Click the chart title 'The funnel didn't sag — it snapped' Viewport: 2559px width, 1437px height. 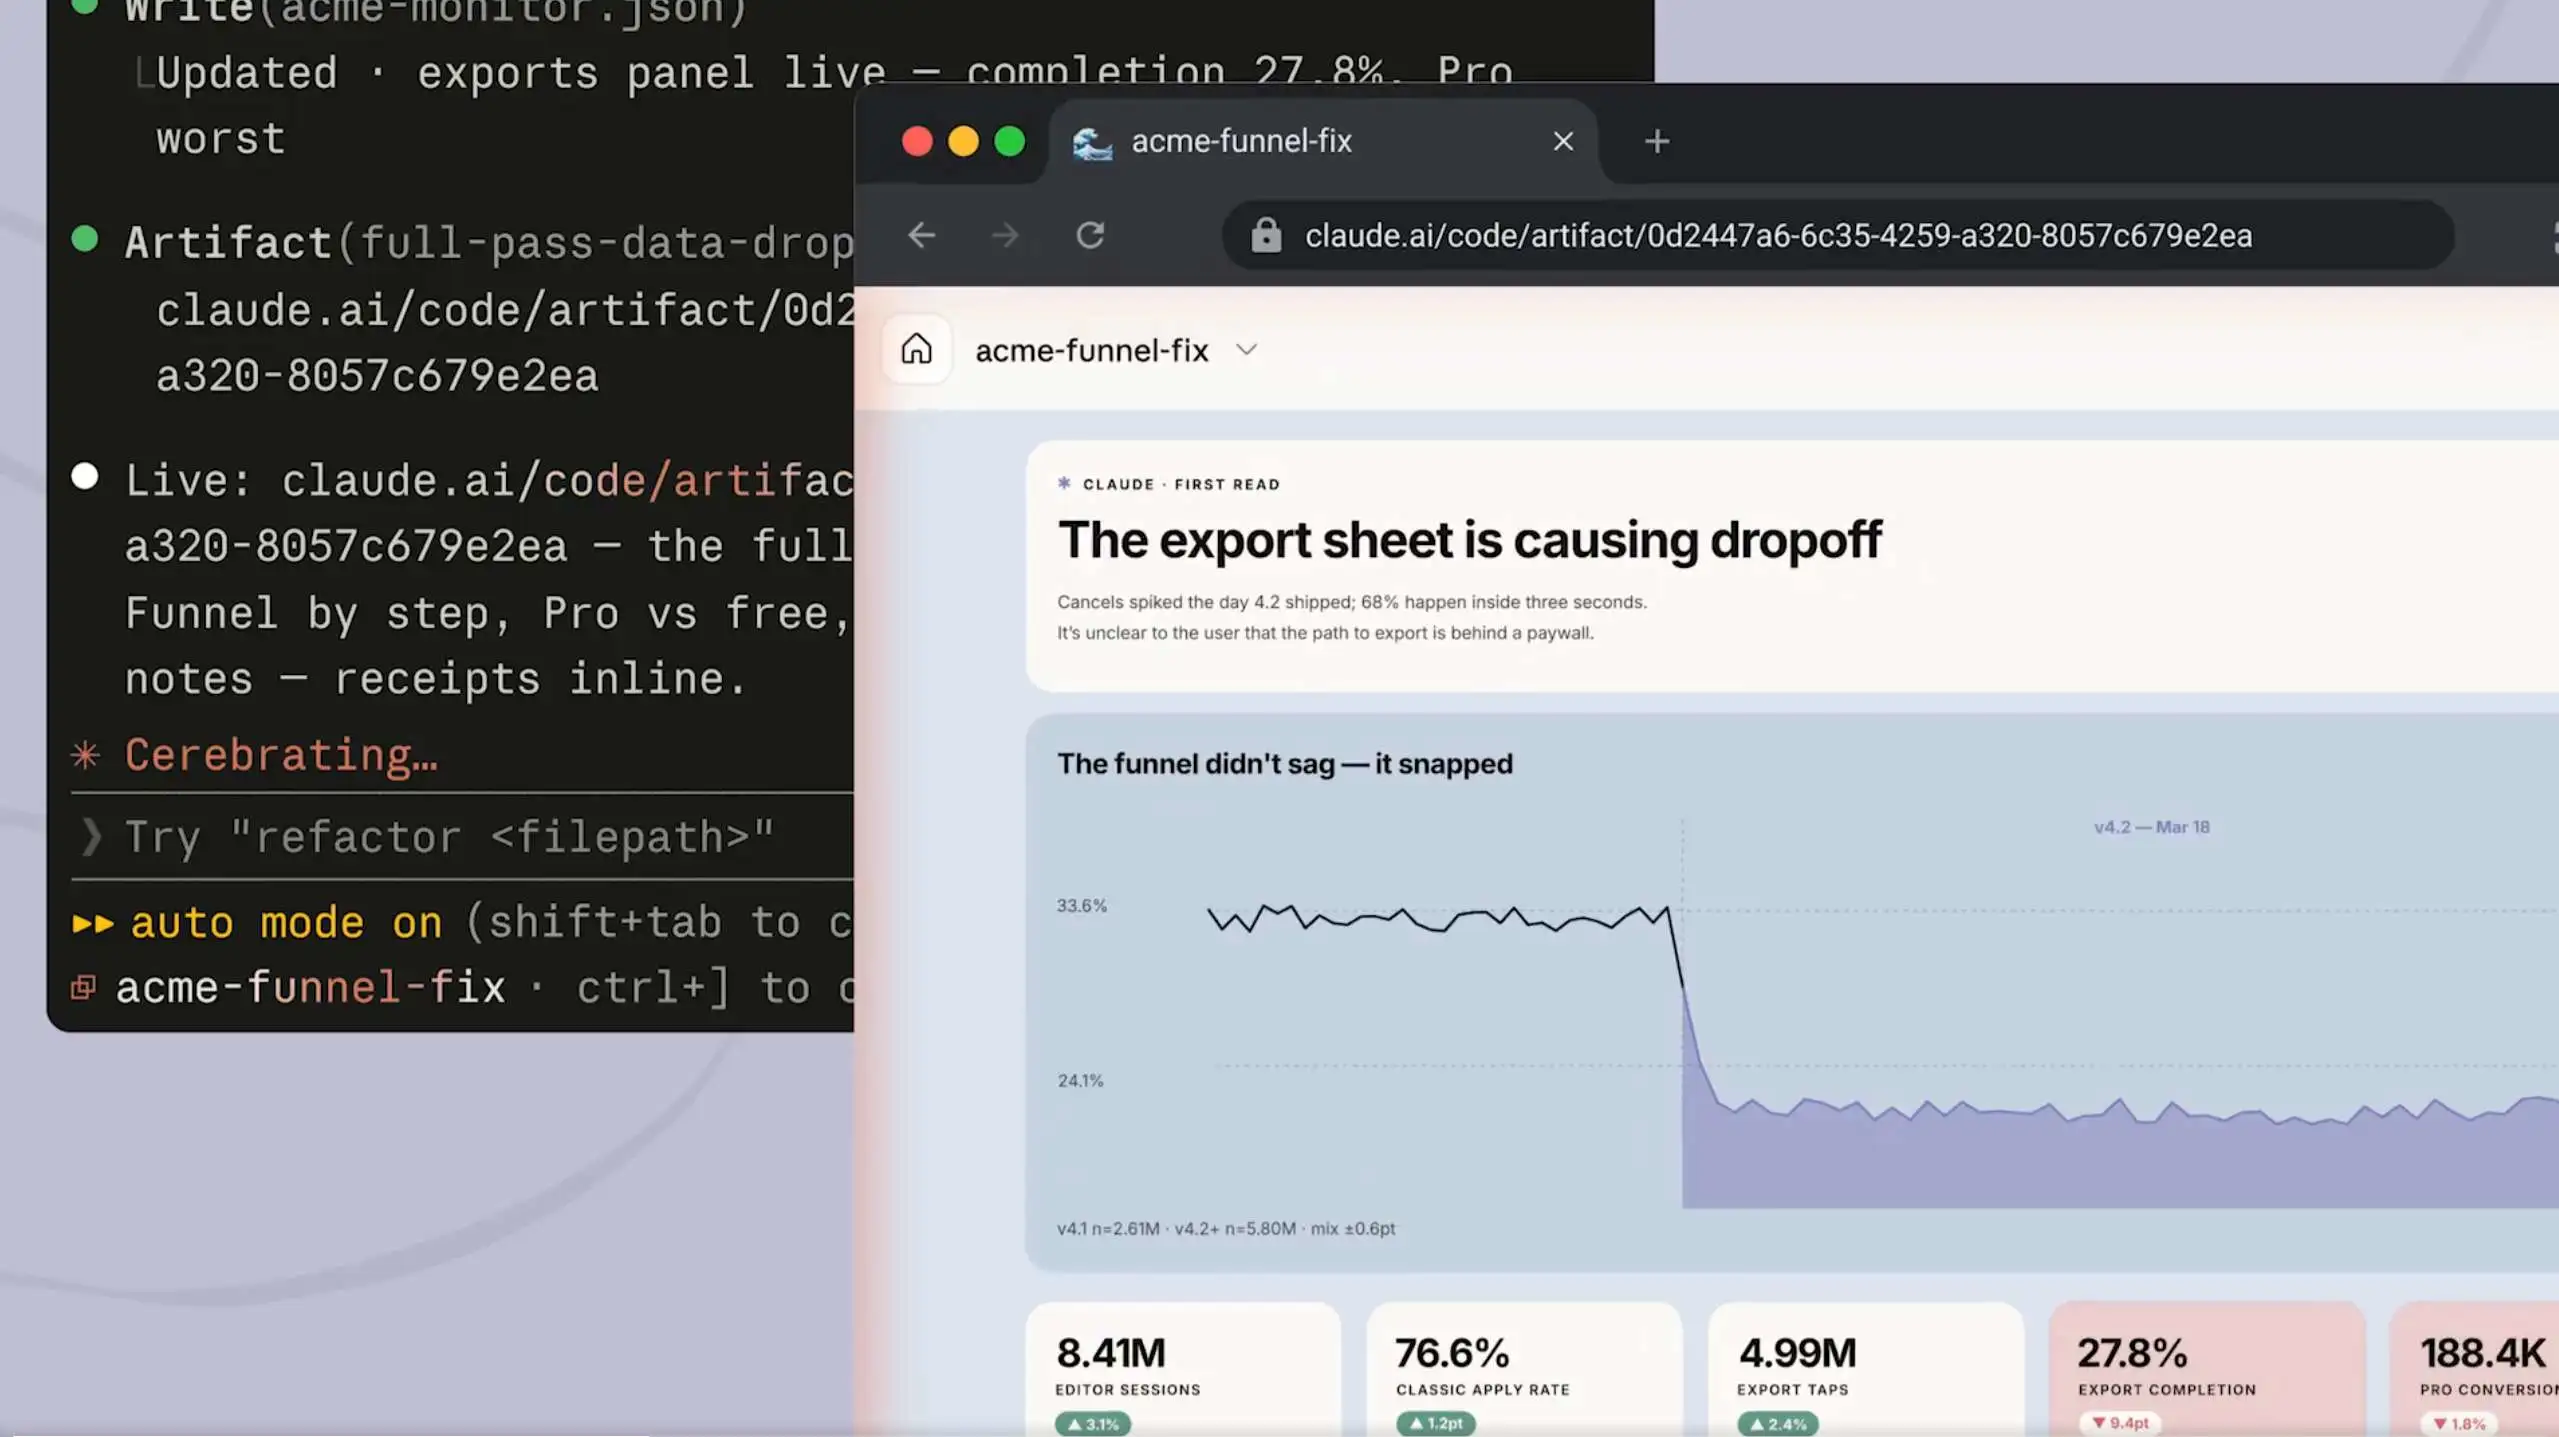[1285, 764]
